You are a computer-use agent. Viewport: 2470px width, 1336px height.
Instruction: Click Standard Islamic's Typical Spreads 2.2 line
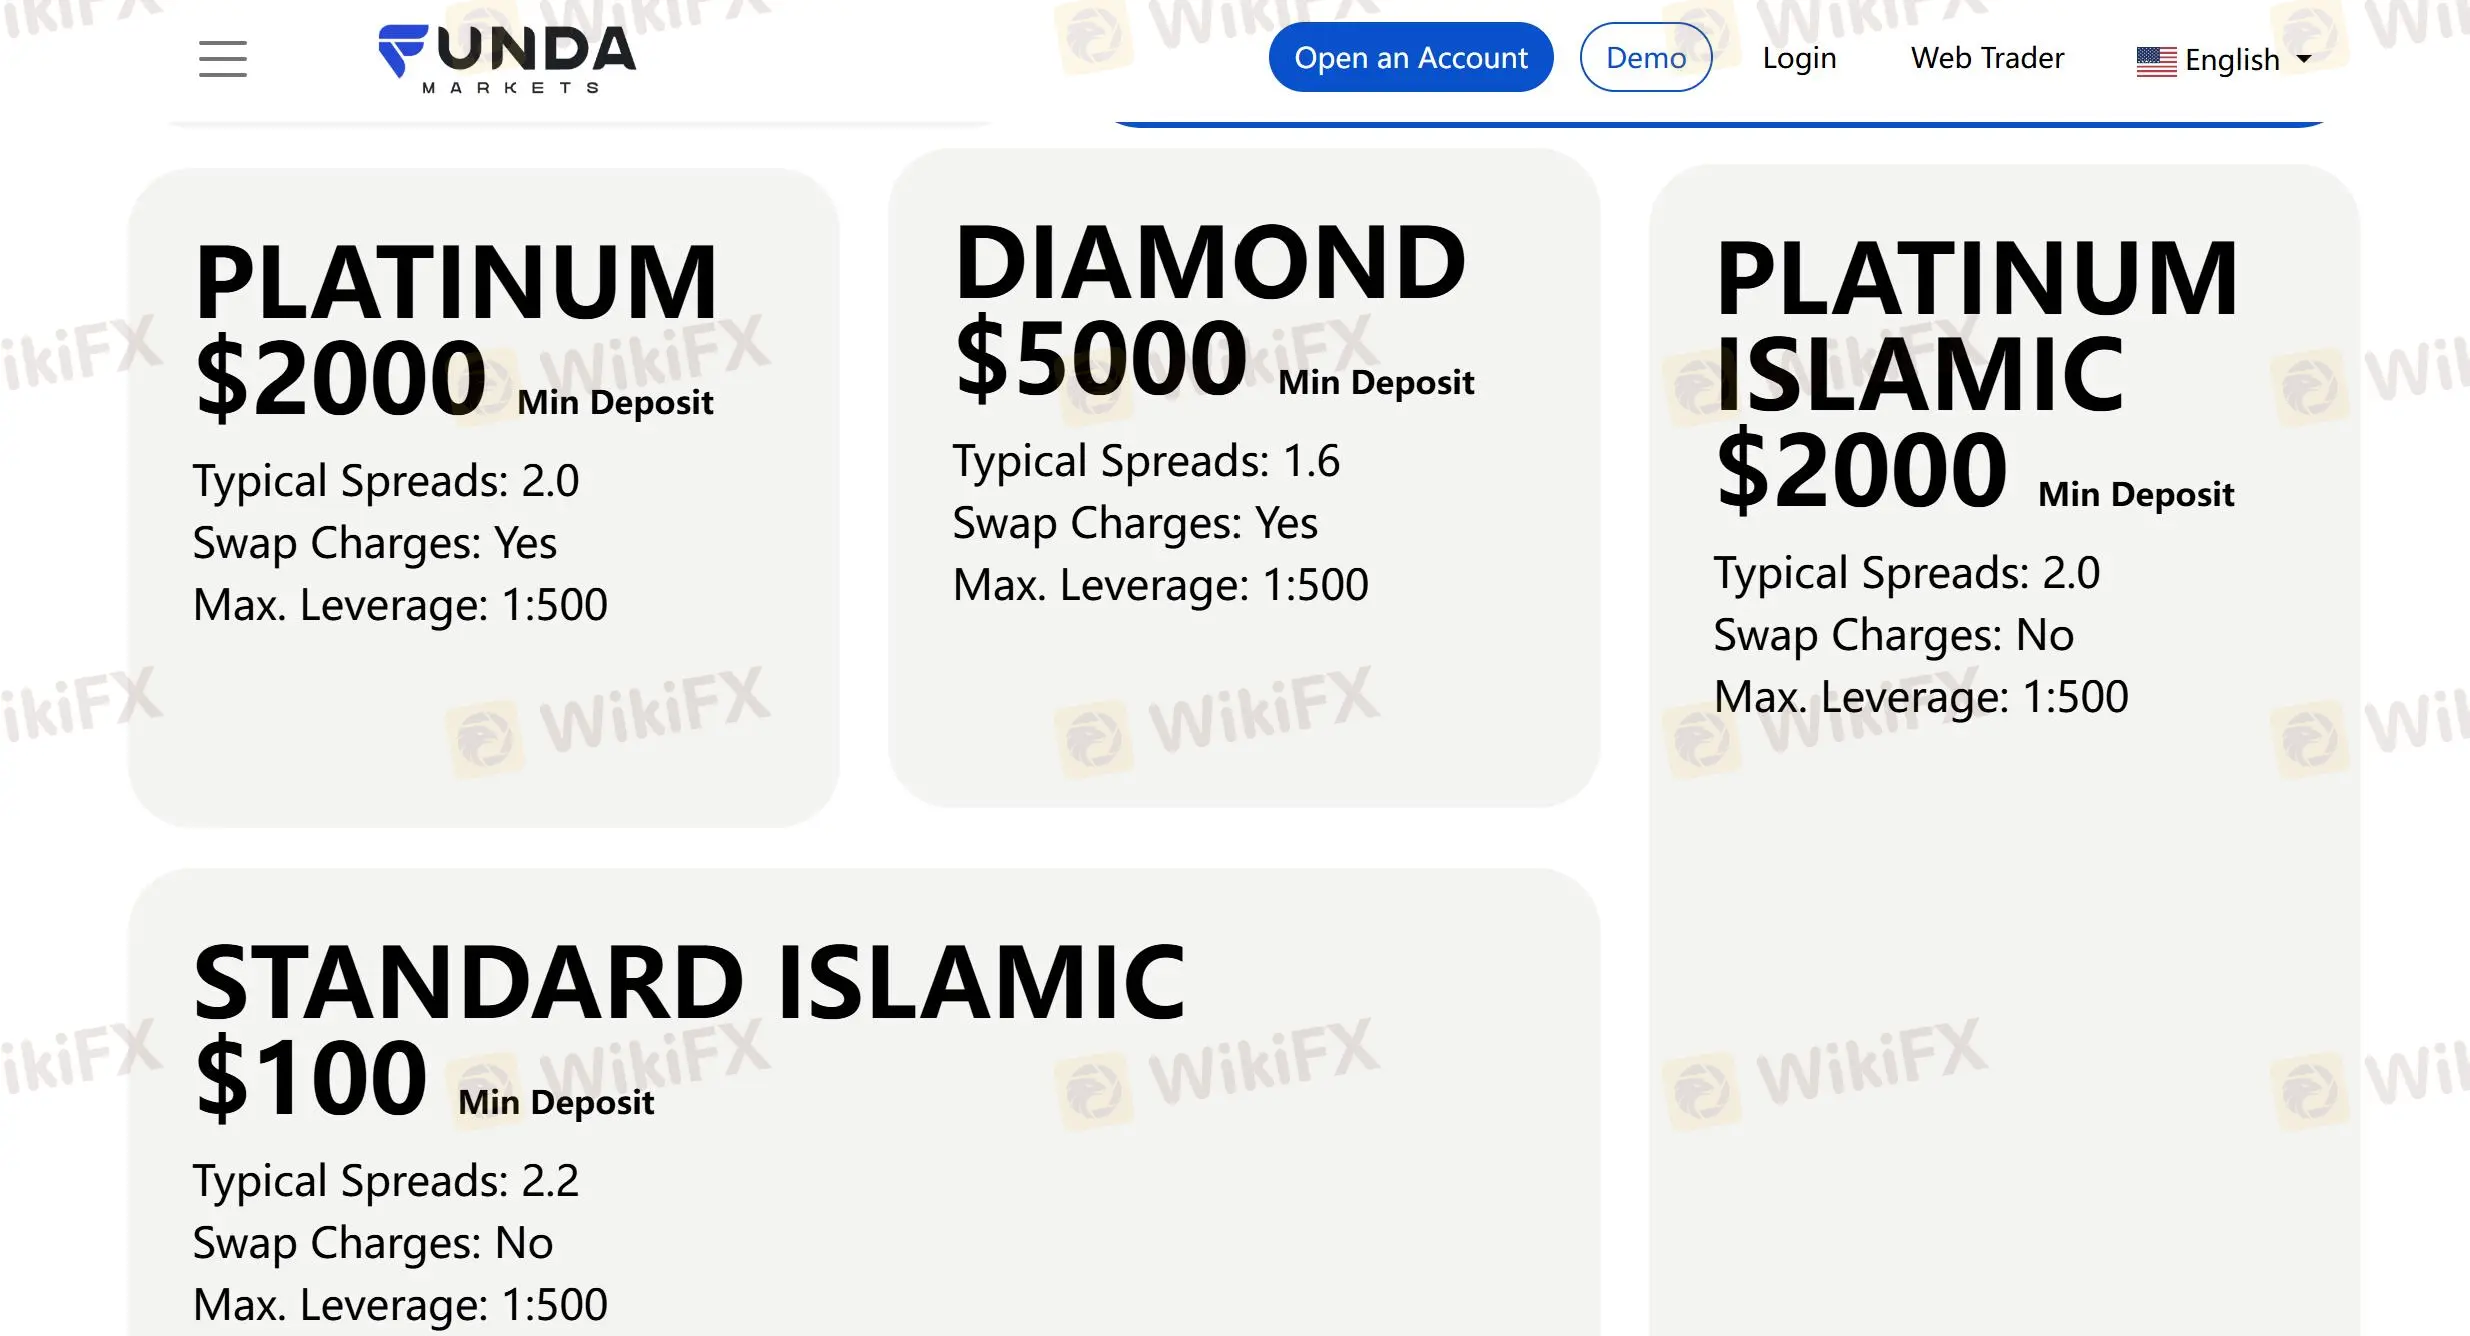click(385, 1181)
